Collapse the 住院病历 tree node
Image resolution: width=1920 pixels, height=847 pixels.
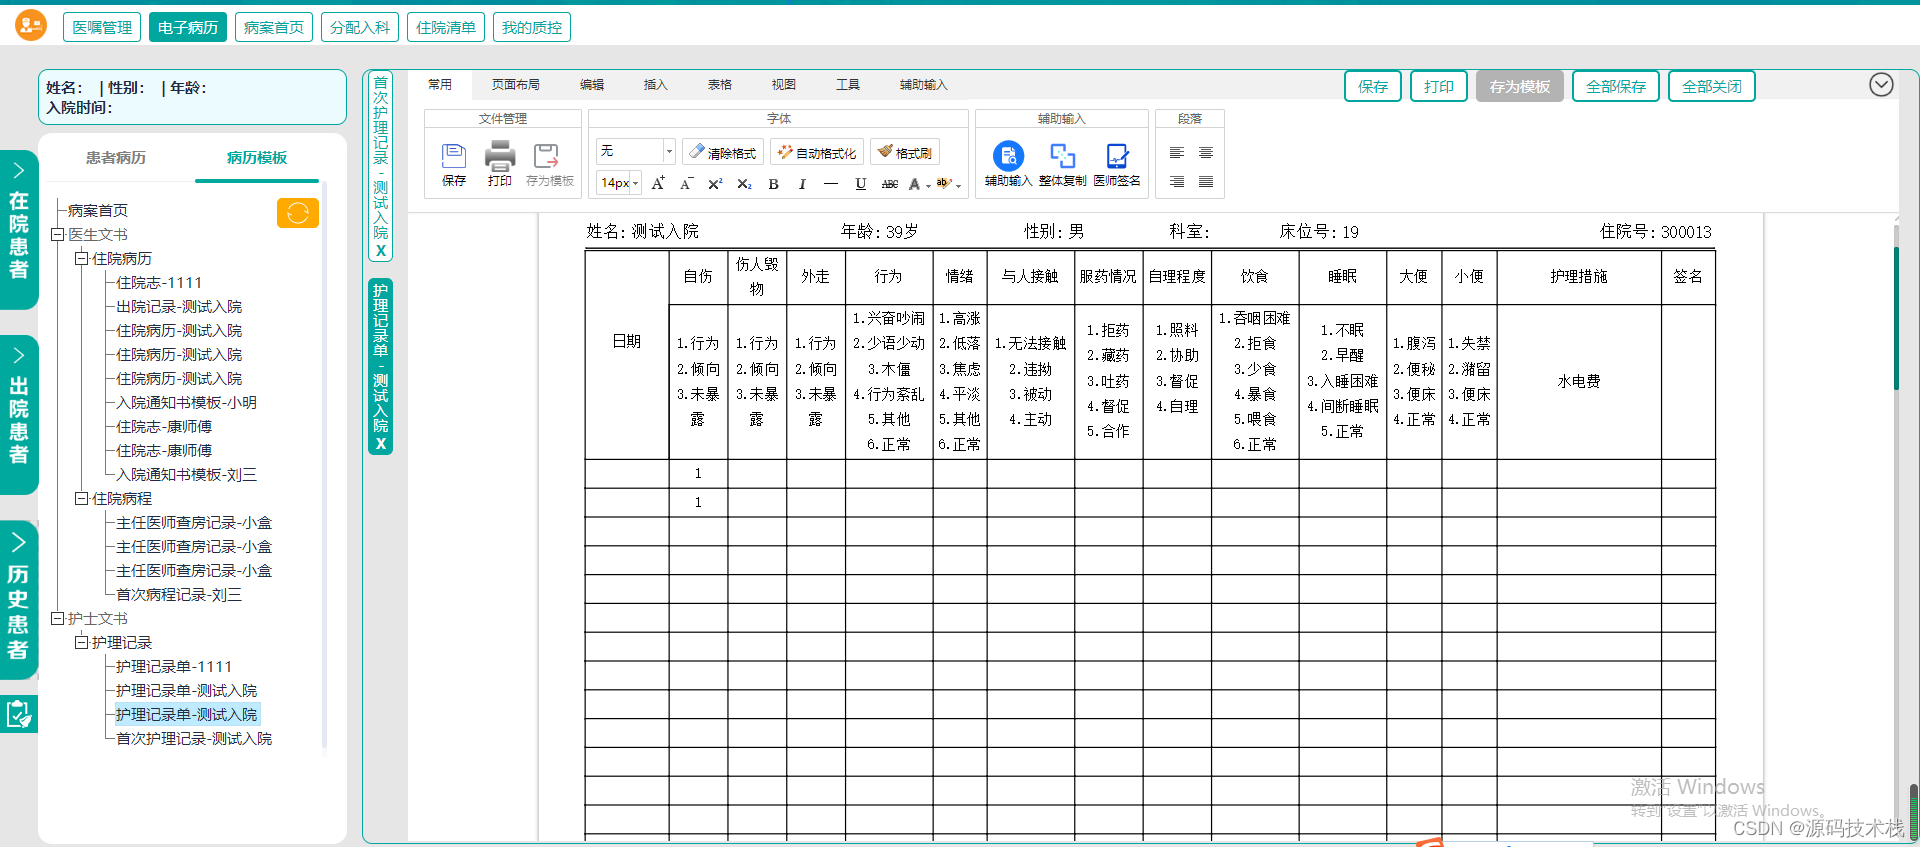[82, 259]
